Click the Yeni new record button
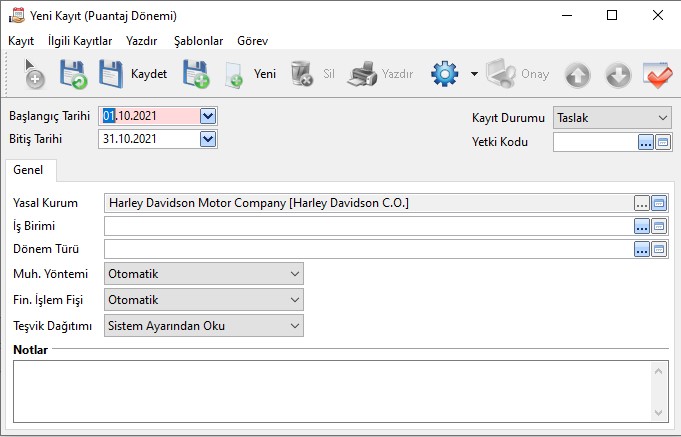Screen dimensions: 681x437 coord(250,74)
